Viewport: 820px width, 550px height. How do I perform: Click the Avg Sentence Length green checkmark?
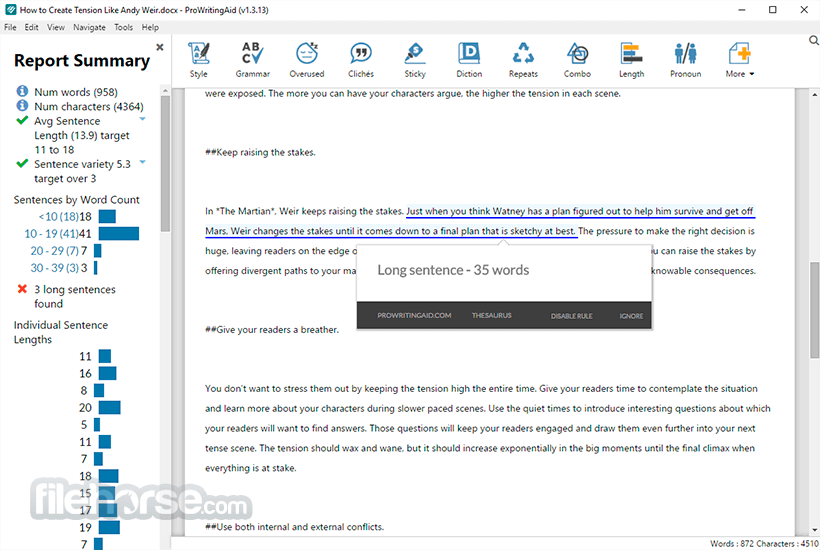click(22, 120)
